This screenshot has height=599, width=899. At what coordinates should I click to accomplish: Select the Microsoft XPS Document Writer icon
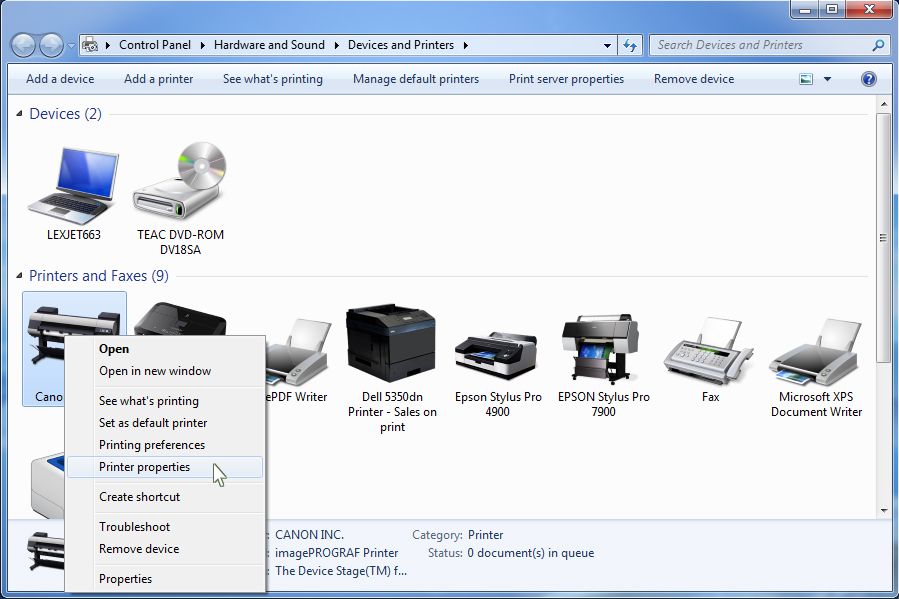(816, 352)
